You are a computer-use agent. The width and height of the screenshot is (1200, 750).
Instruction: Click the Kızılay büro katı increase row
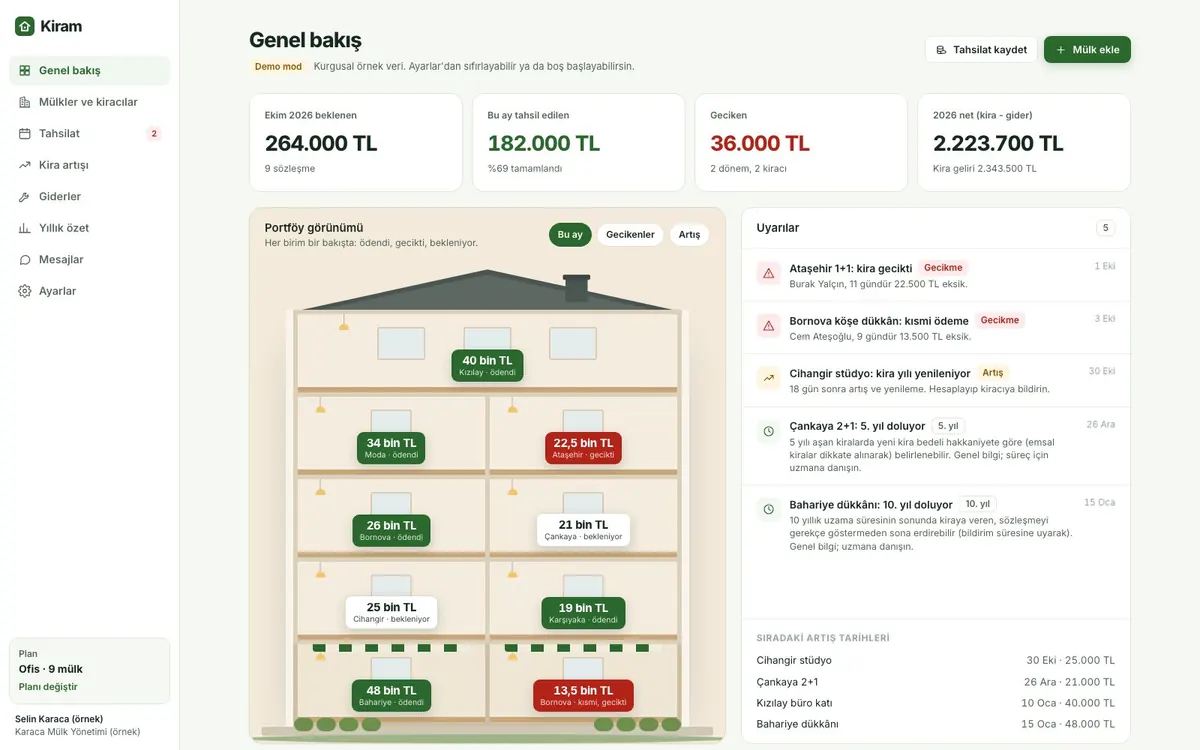936,703
